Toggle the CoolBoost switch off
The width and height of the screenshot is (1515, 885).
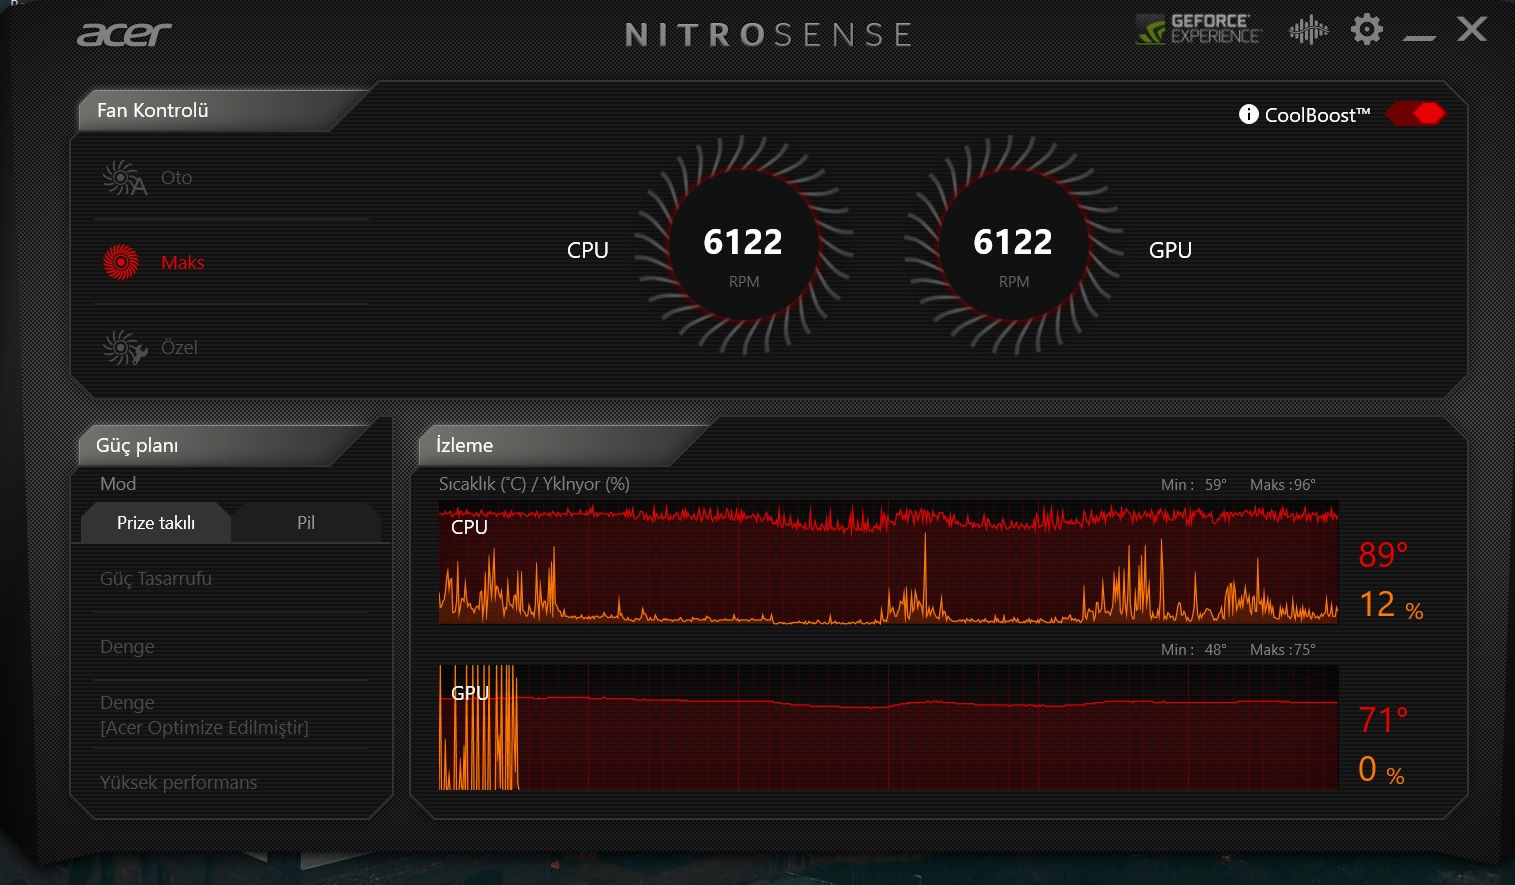pos(1415,114)
